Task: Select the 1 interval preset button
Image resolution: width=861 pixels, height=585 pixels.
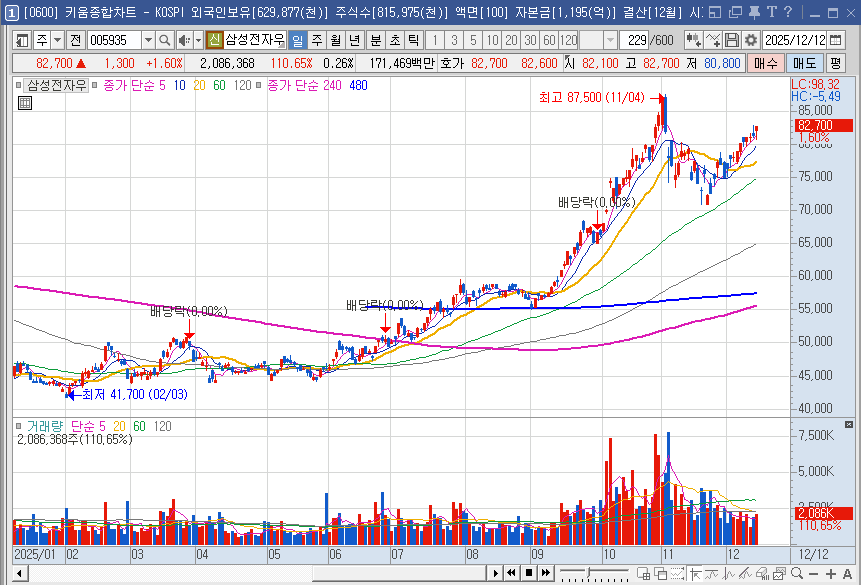Action: tap(435, 40)
